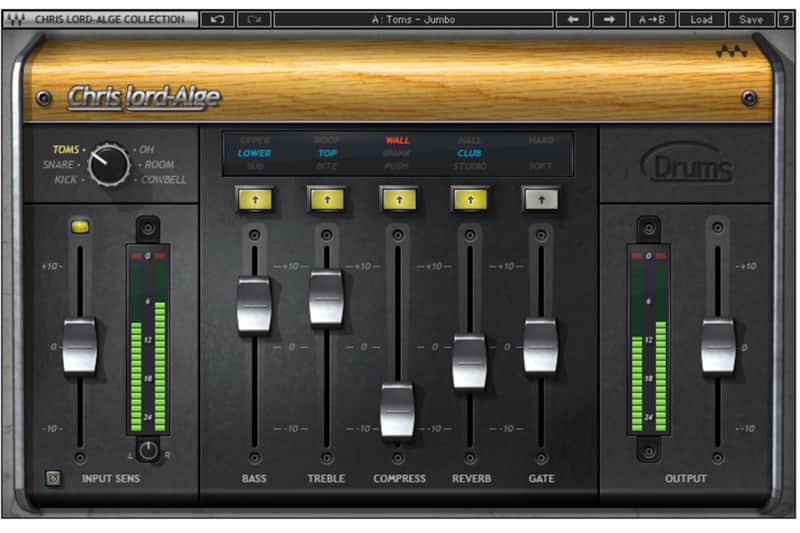
Task: Click the REVERB label
Action: (471, 478)
